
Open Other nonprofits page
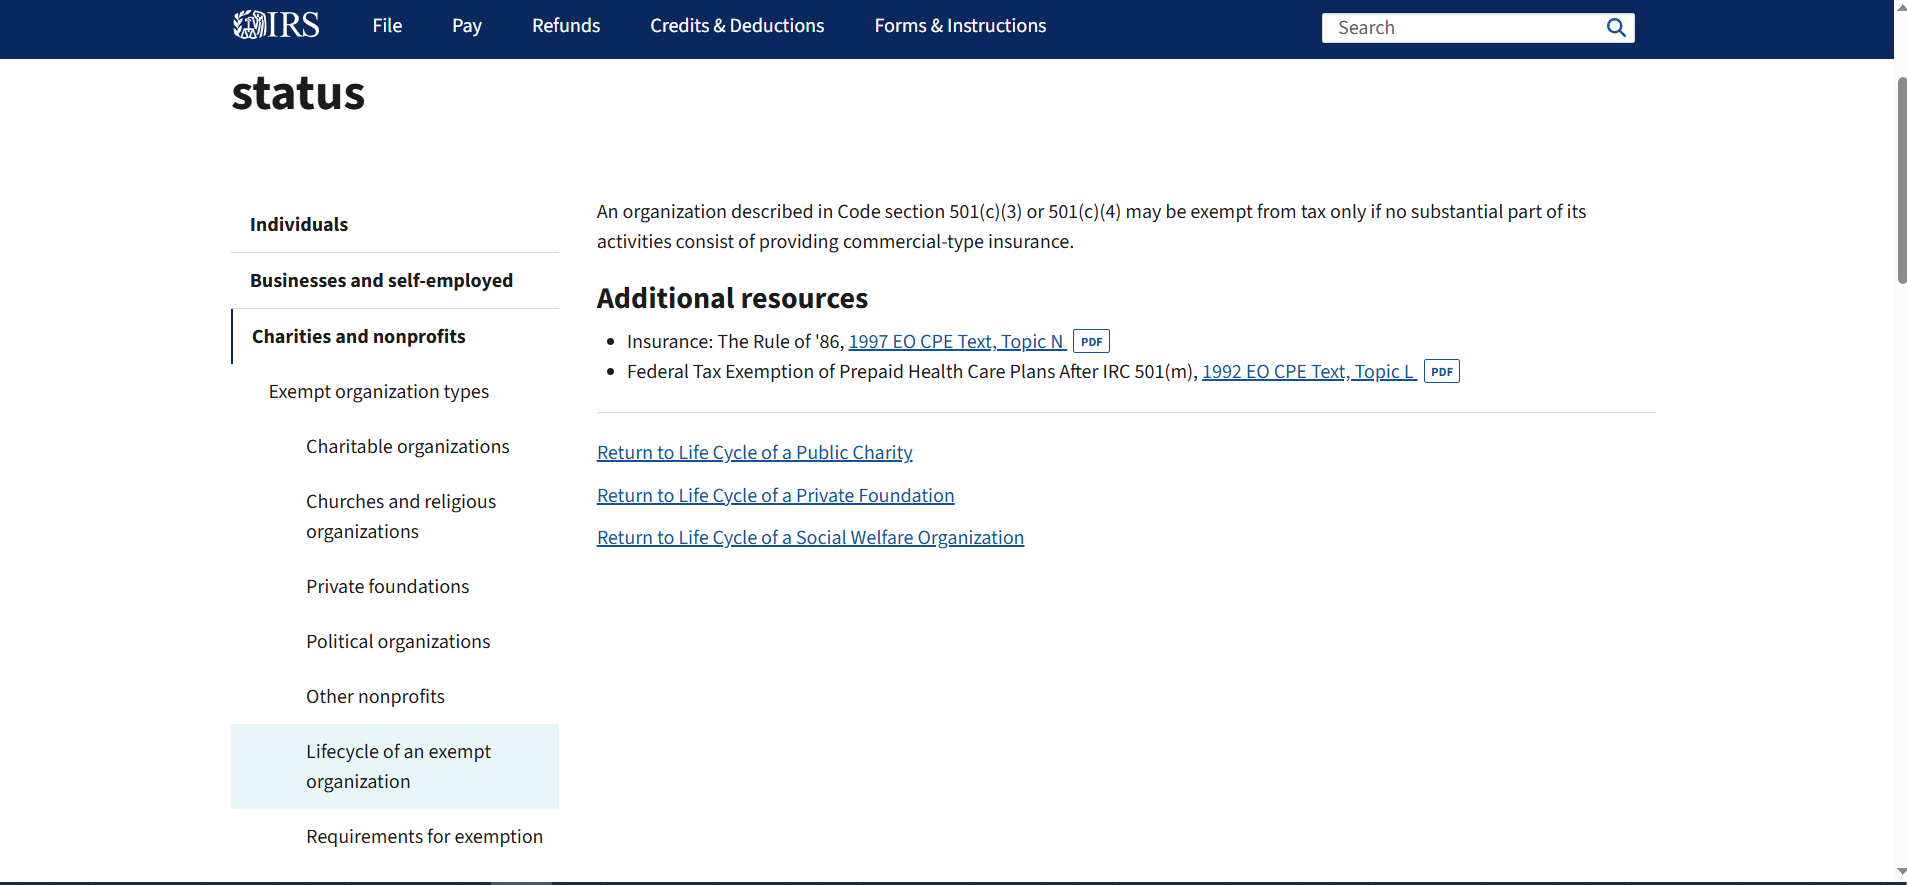[x=375, y=697]
